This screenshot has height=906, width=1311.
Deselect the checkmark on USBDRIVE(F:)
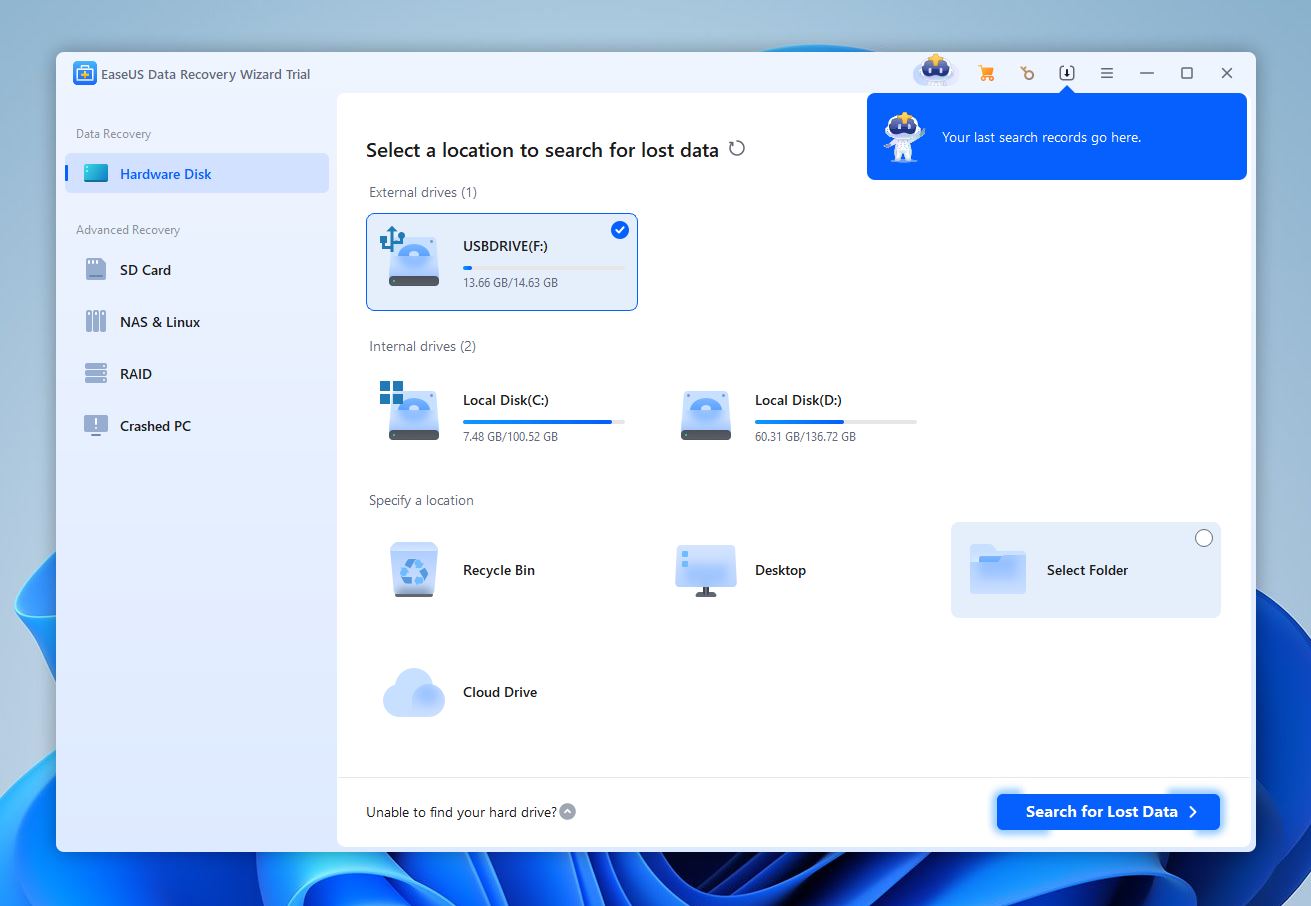(619, 229)
